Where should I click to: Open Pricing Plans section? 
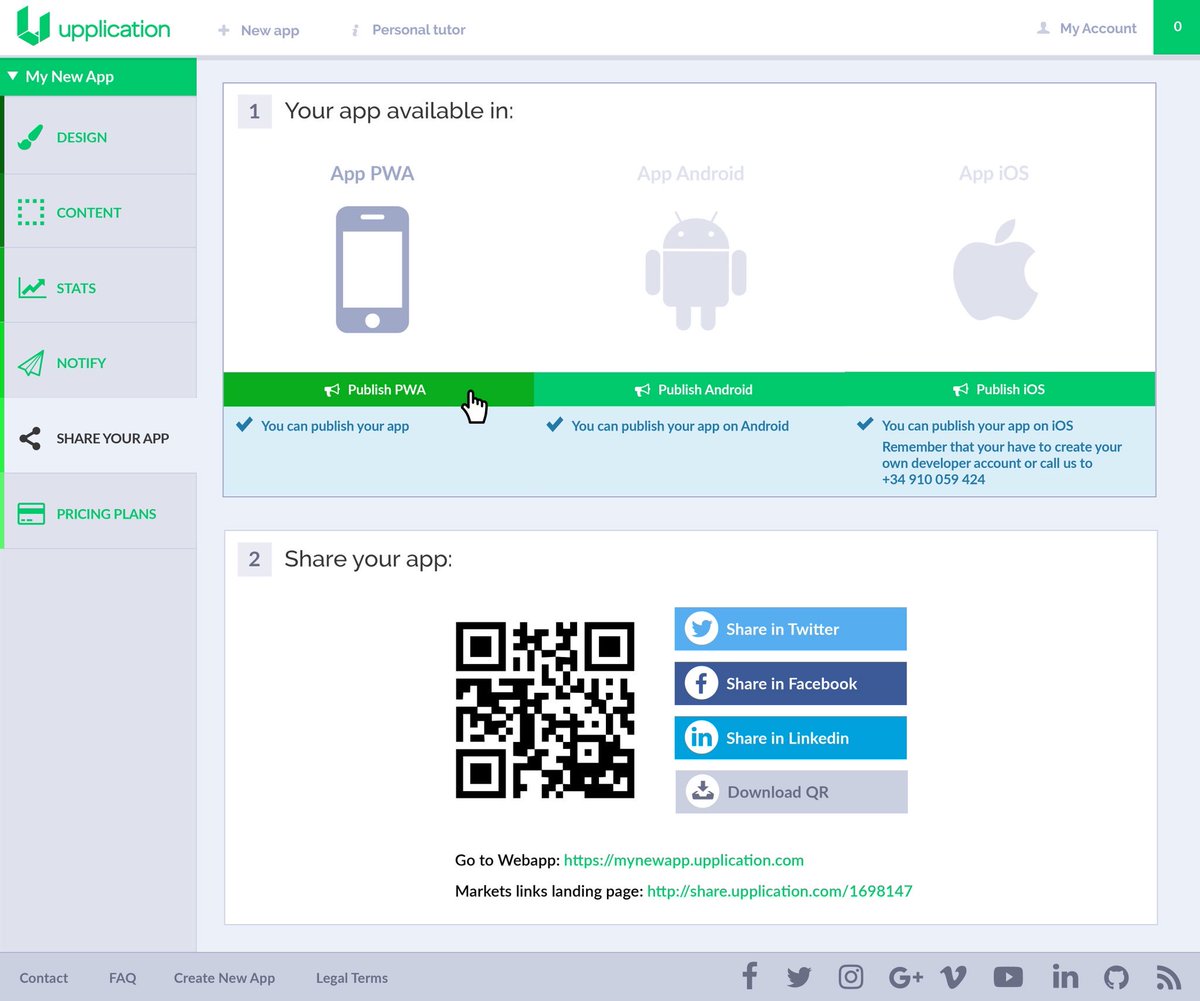pos(100,513)
